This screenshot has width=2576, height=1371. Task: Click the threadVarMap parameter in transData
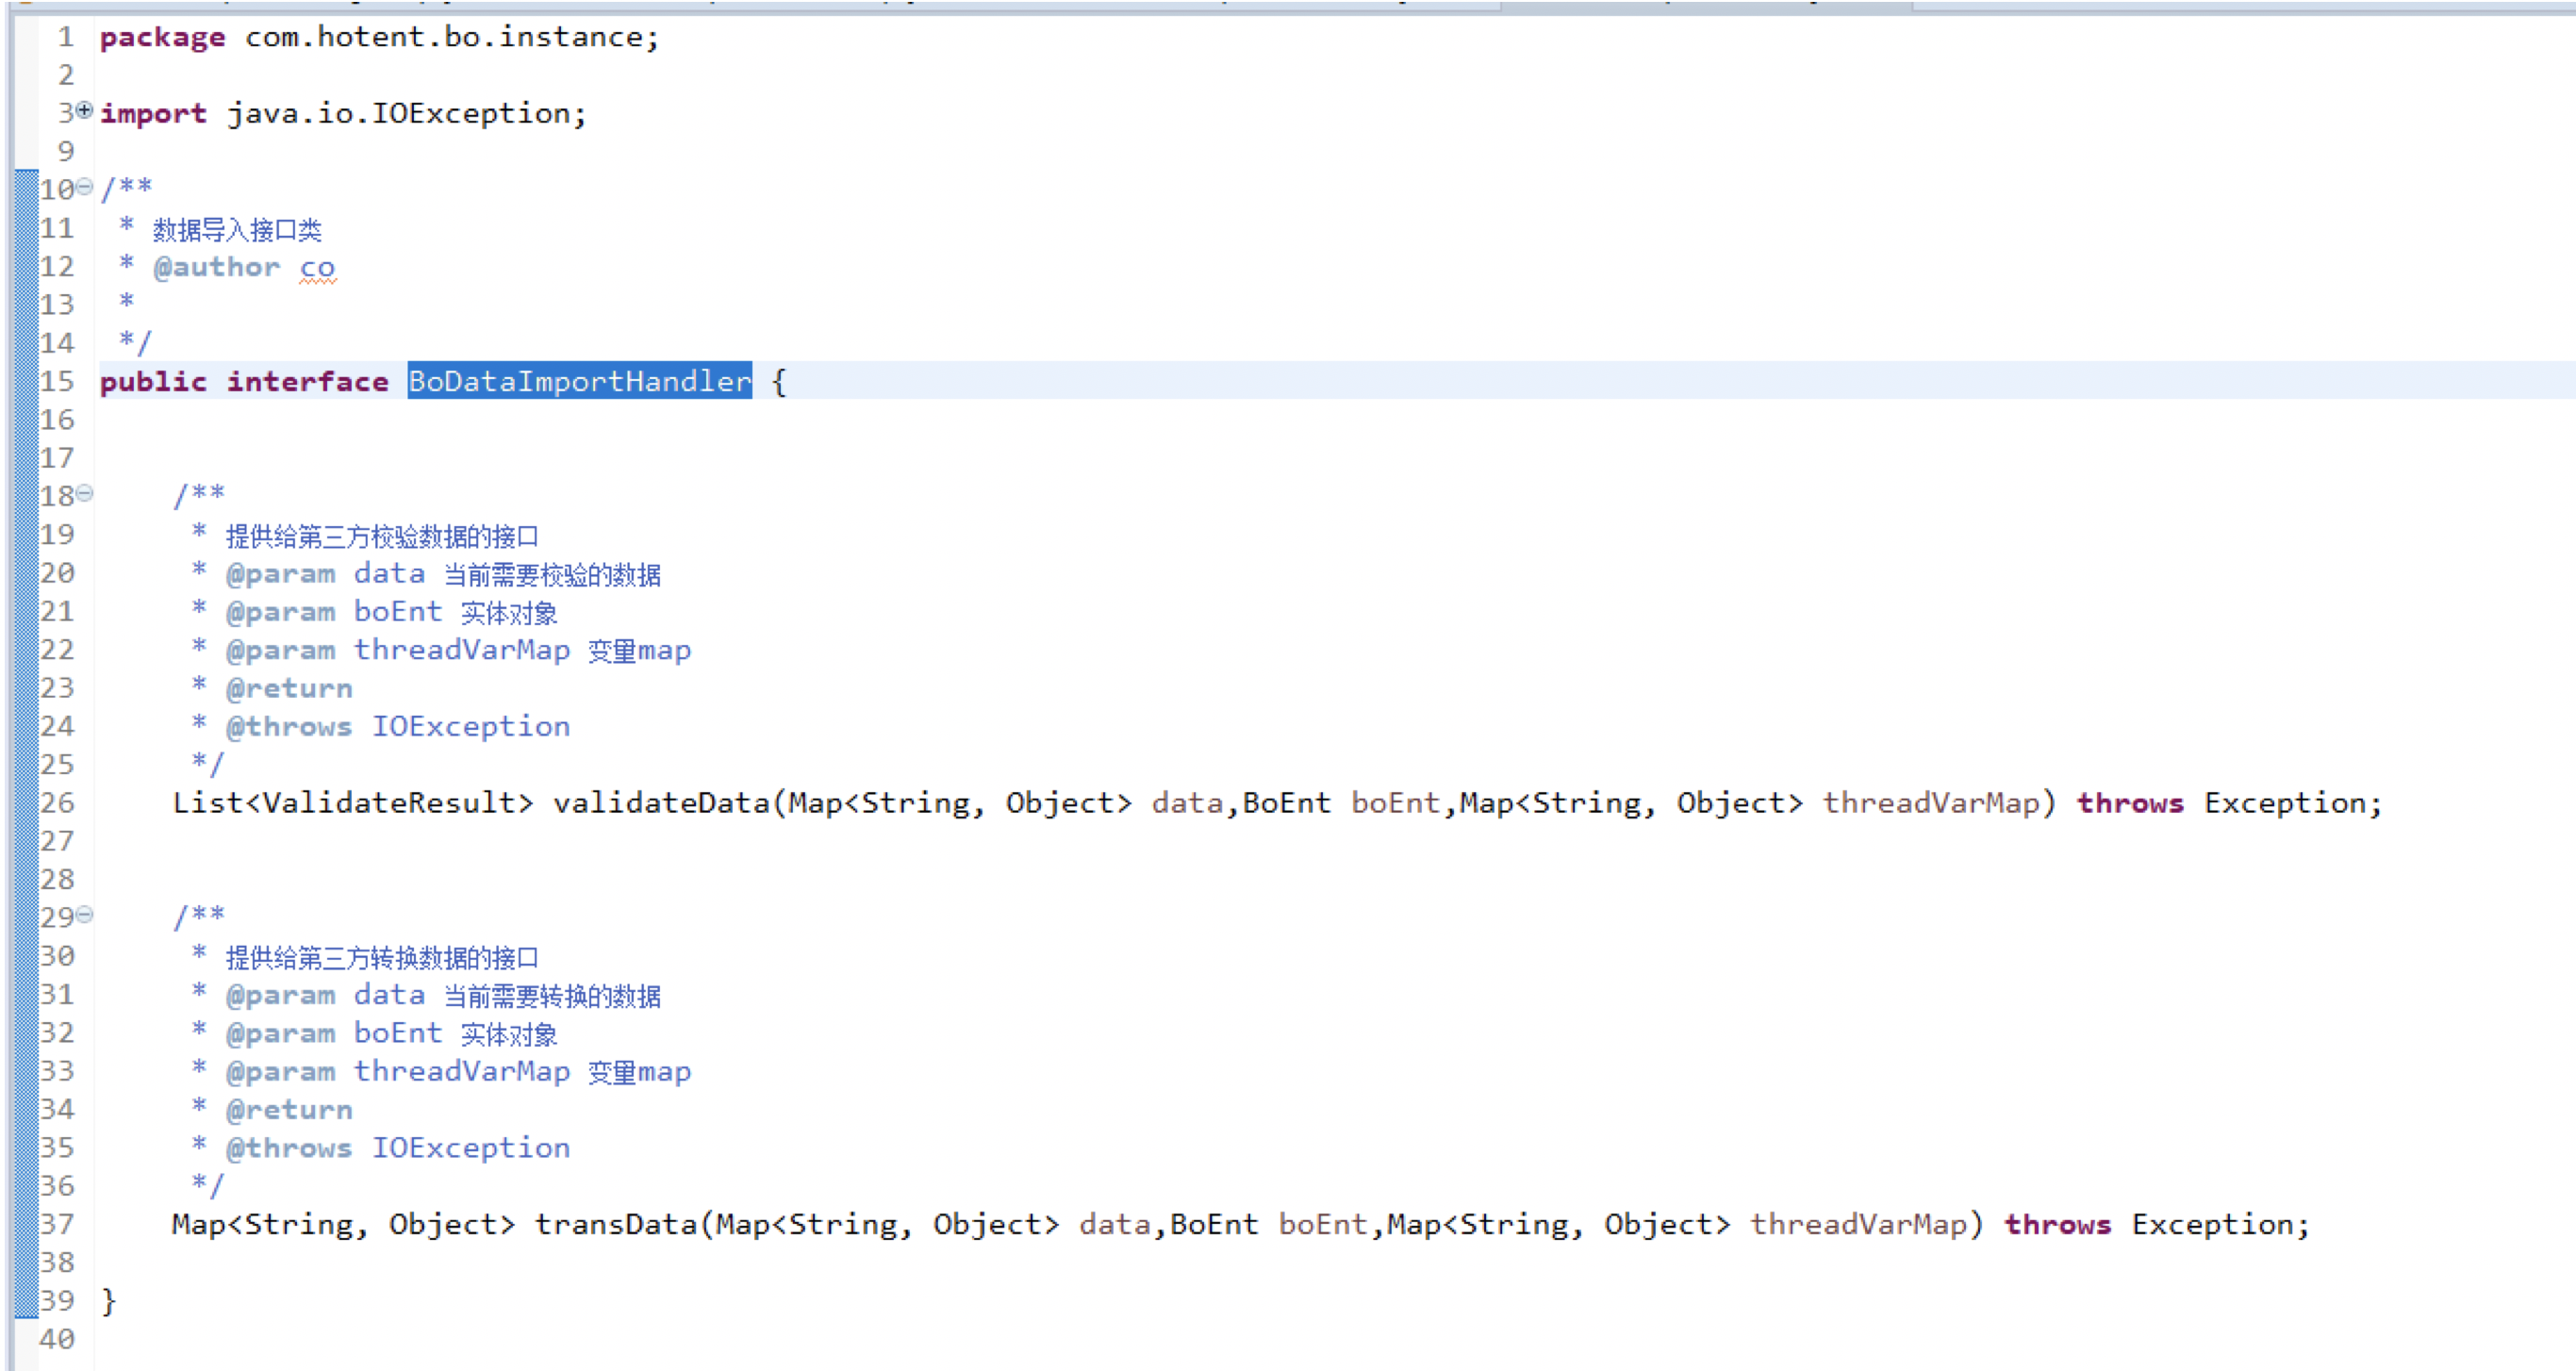tap(1858, 1224)
